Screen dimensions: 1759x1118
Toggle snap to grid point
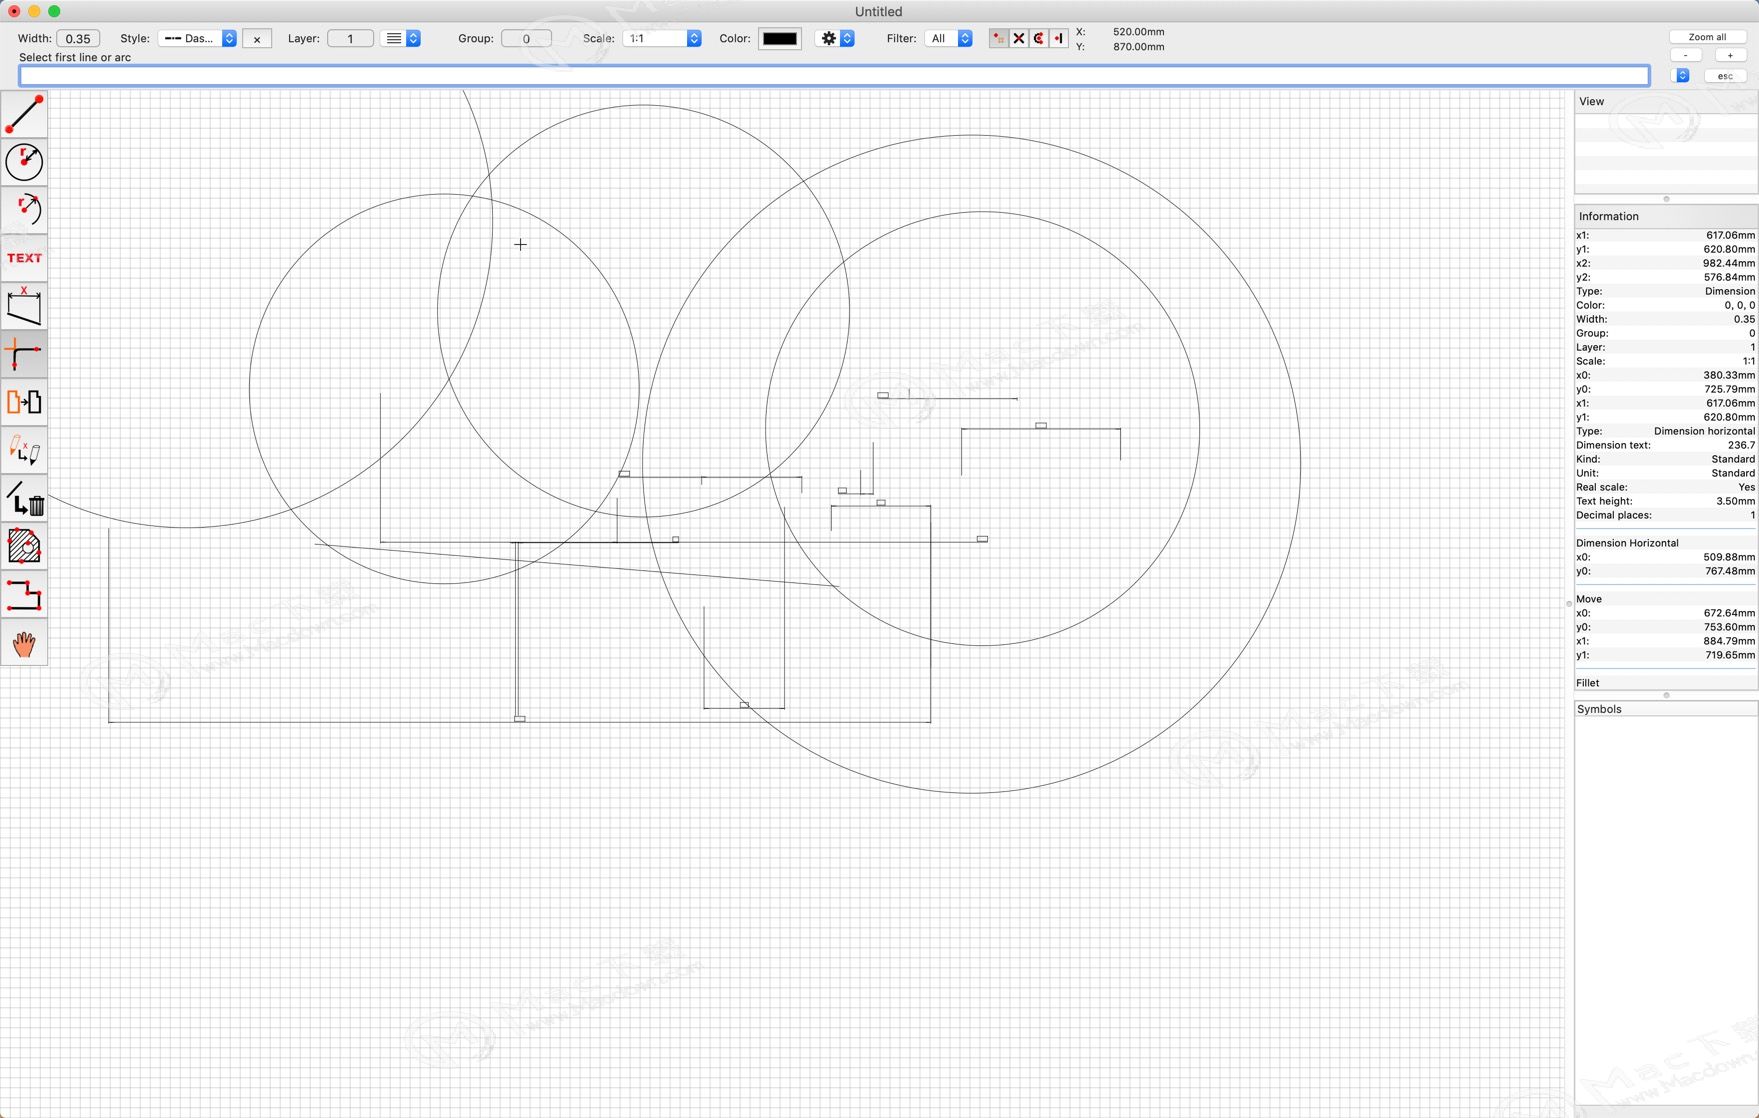pos(998,38)
